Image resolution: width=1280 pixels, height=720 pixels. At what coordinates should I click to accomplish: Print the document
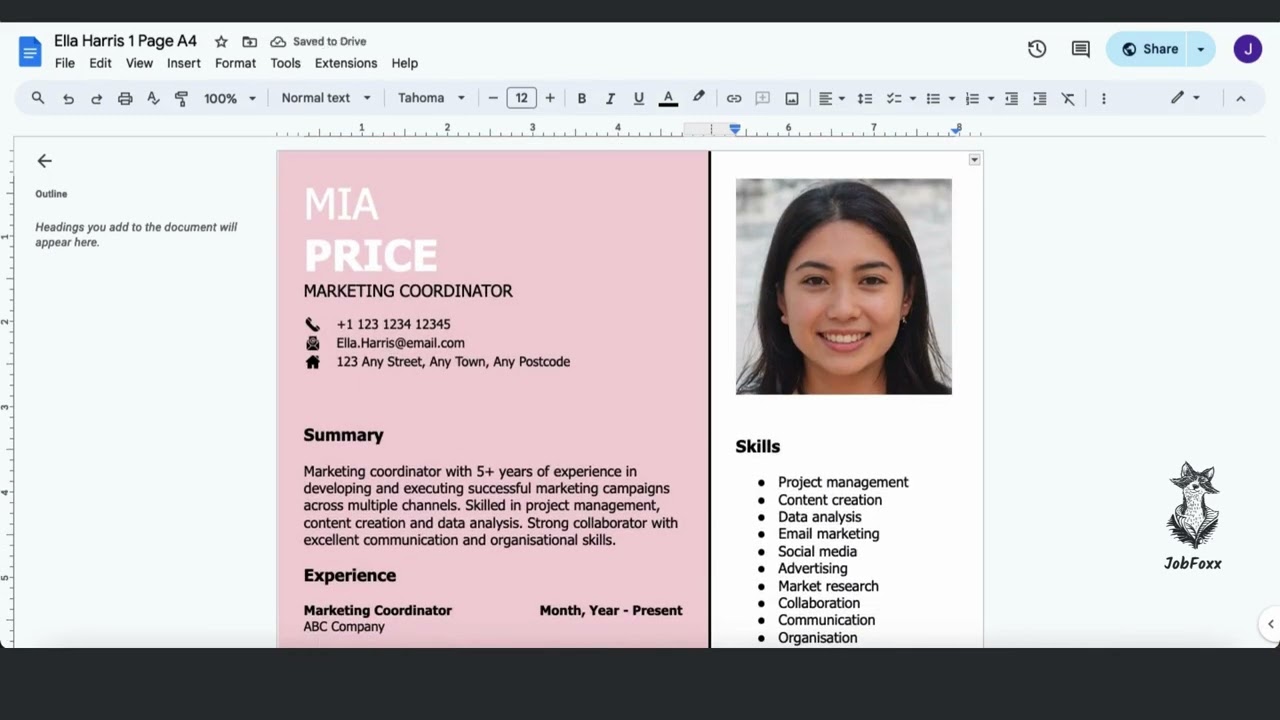125,98
